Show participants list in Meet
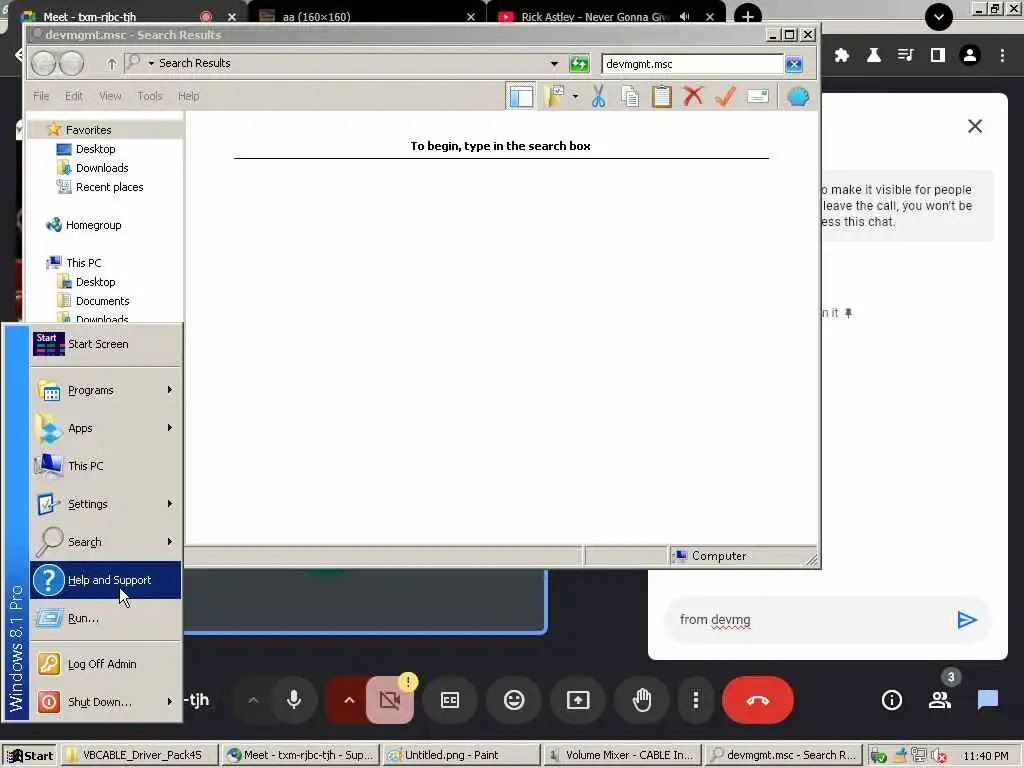Viewport: 1024px width, 768px height. point(940,700)
